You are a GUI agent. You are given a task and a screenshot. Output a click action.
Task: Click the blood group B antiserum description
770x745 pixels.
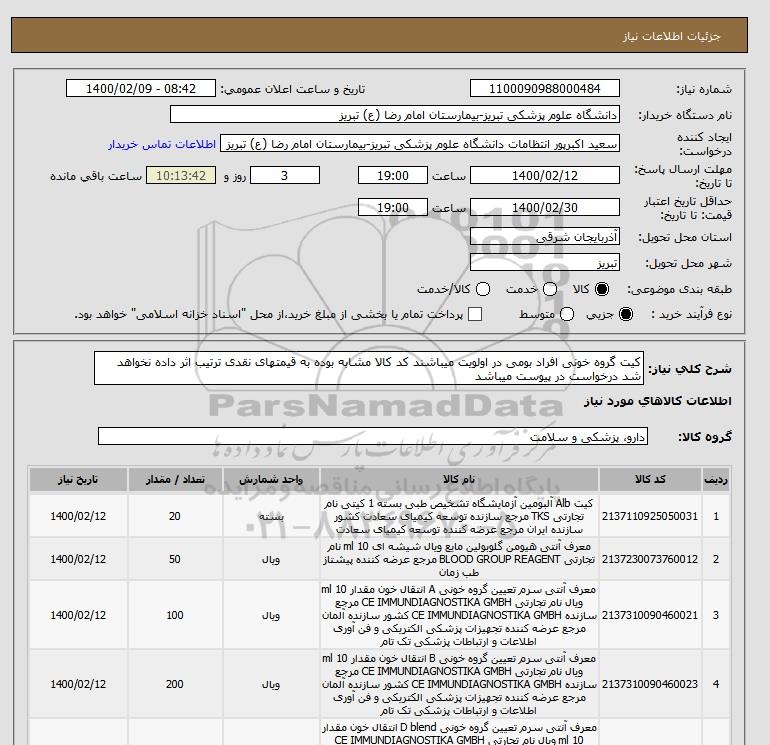pos(459,684)
